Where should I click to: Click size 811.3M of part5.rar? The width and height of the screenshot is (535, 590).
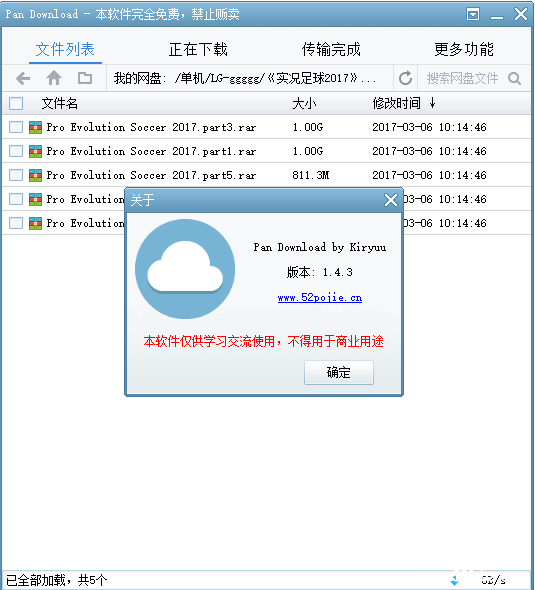tap(311, 175)
